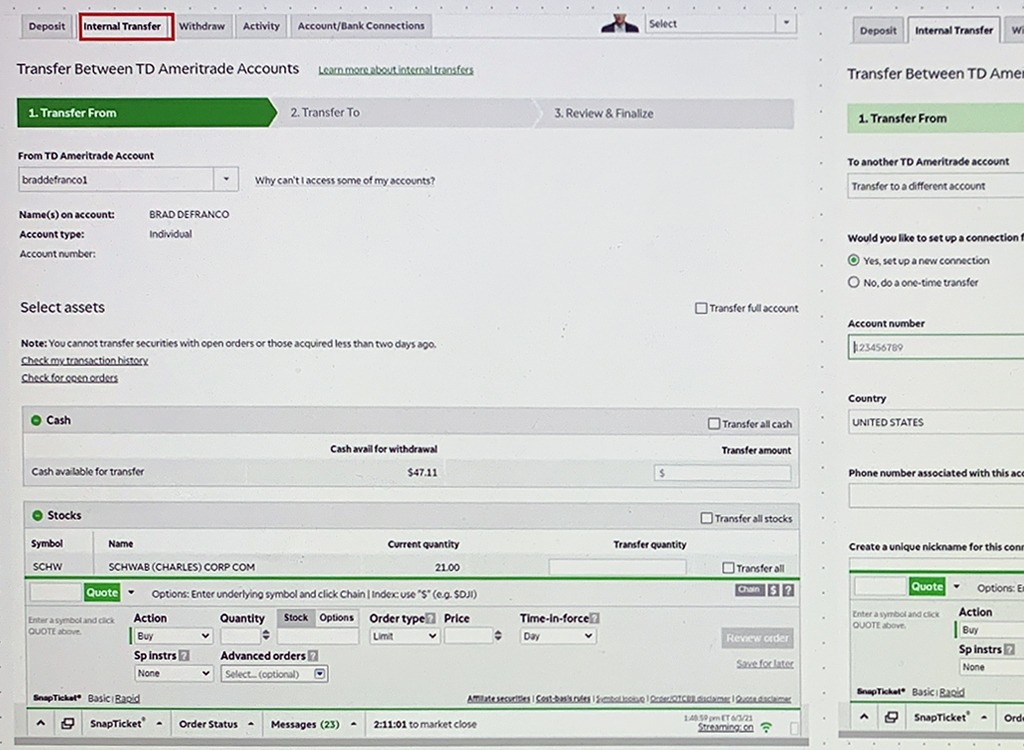Screen dimensions: 1024x750
Task: Click the green Quote button
Action: (x=102, y=592)
